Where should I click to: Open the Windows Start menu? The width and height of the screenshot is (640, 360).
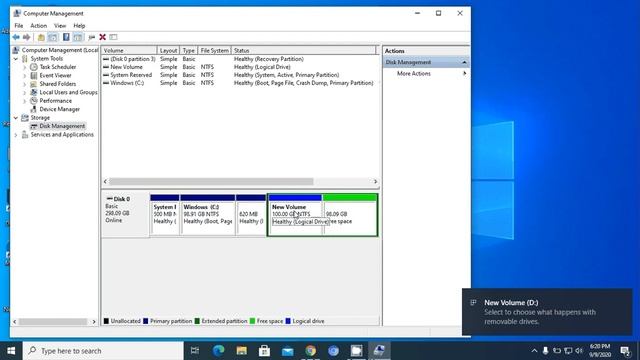pyautogui.click(x=11, y=351)
